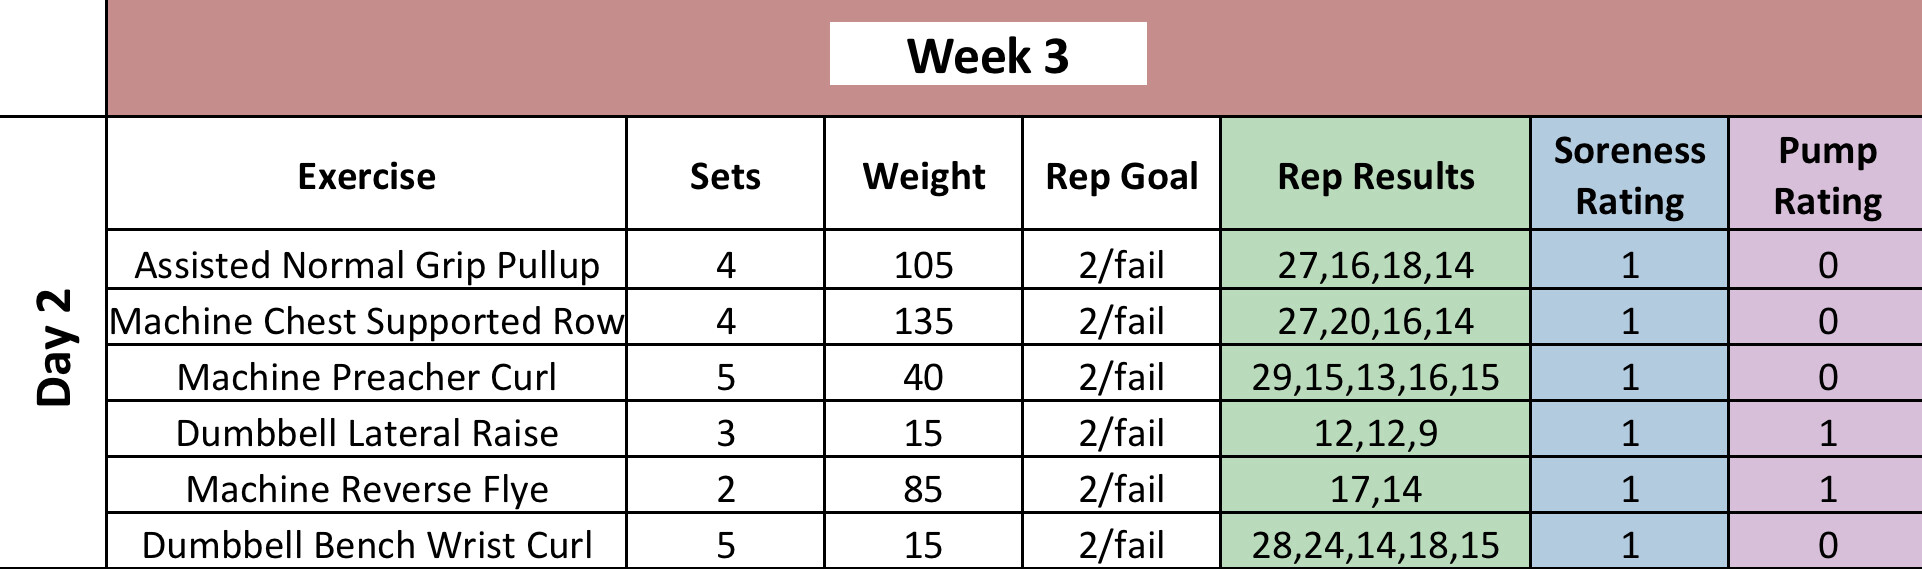
Task: Click the Rep Results header cell
Action: pyautogui.click(x=1375, y=176)
